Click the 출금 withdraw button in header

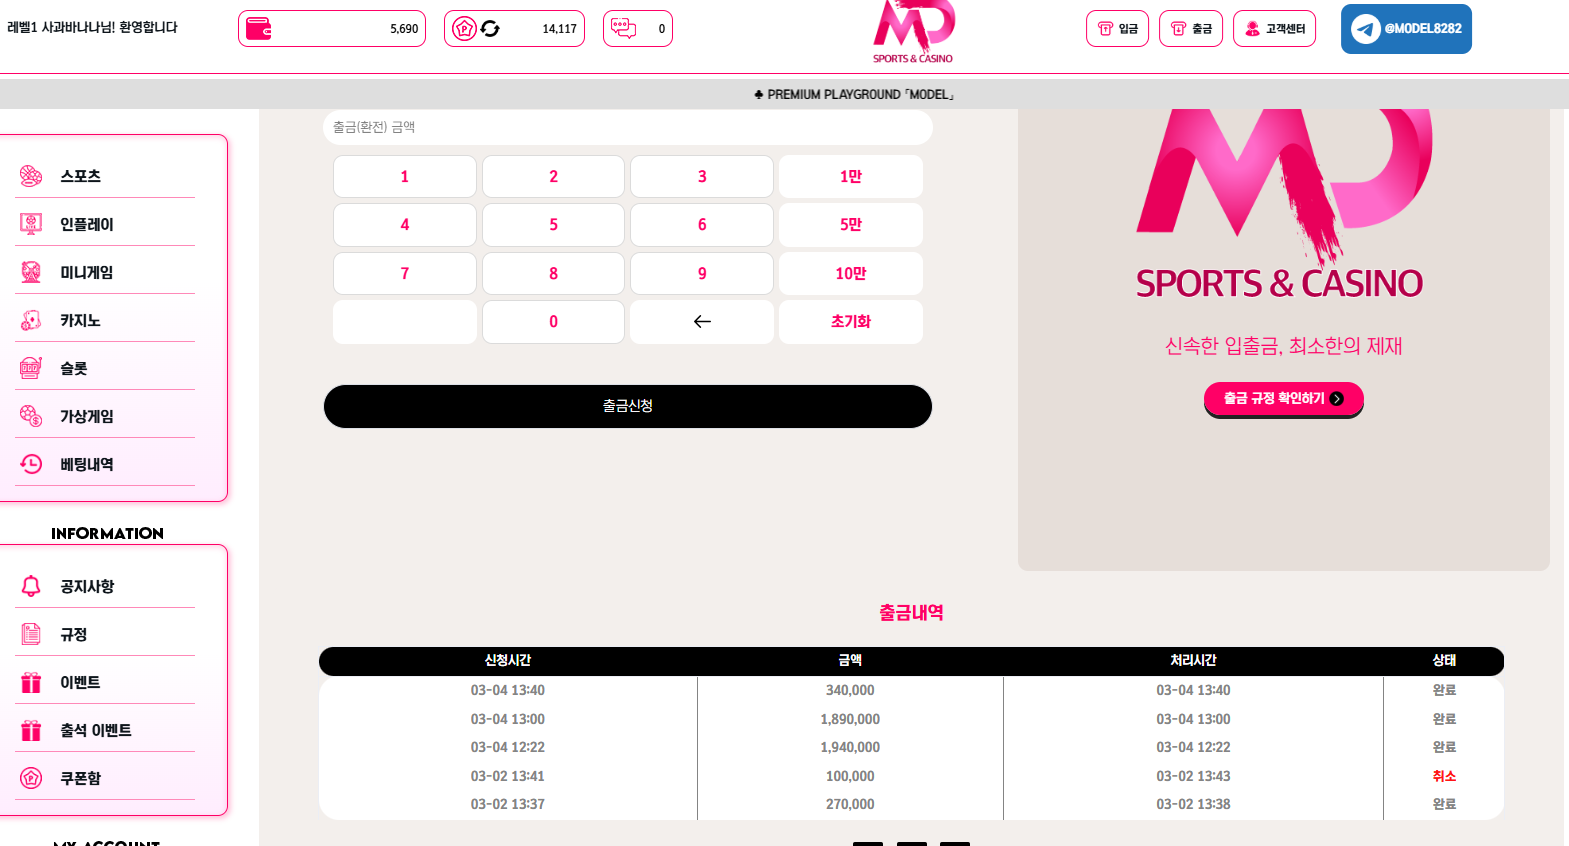pos(1191,28)
